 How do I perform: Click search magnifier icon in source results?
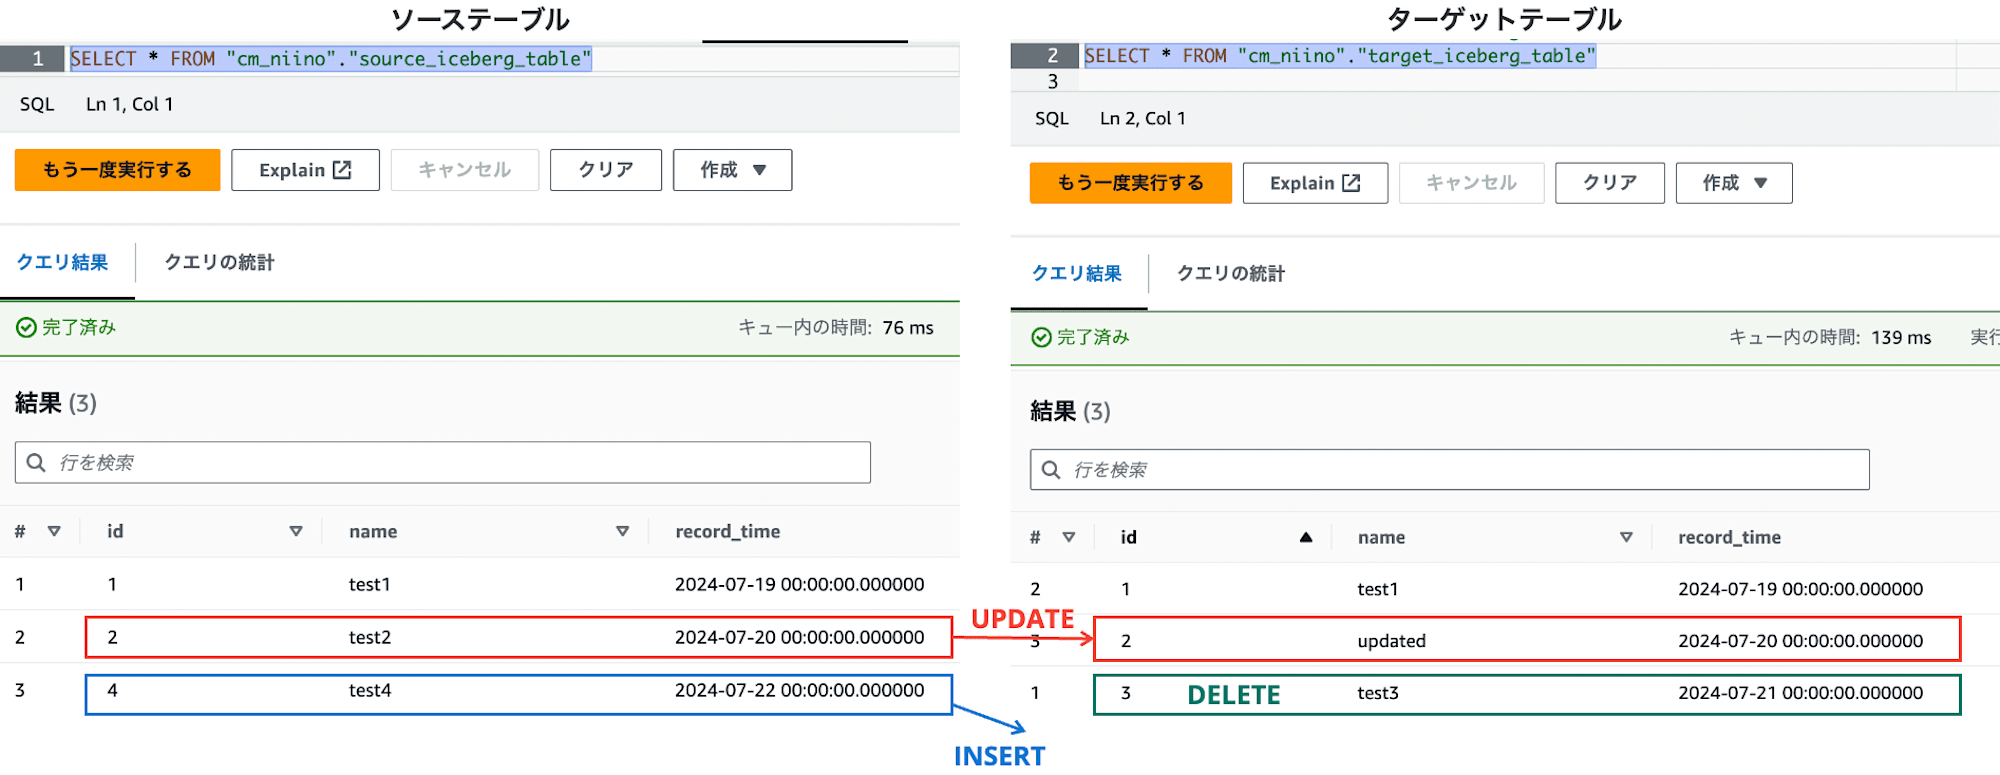[36, 462]
